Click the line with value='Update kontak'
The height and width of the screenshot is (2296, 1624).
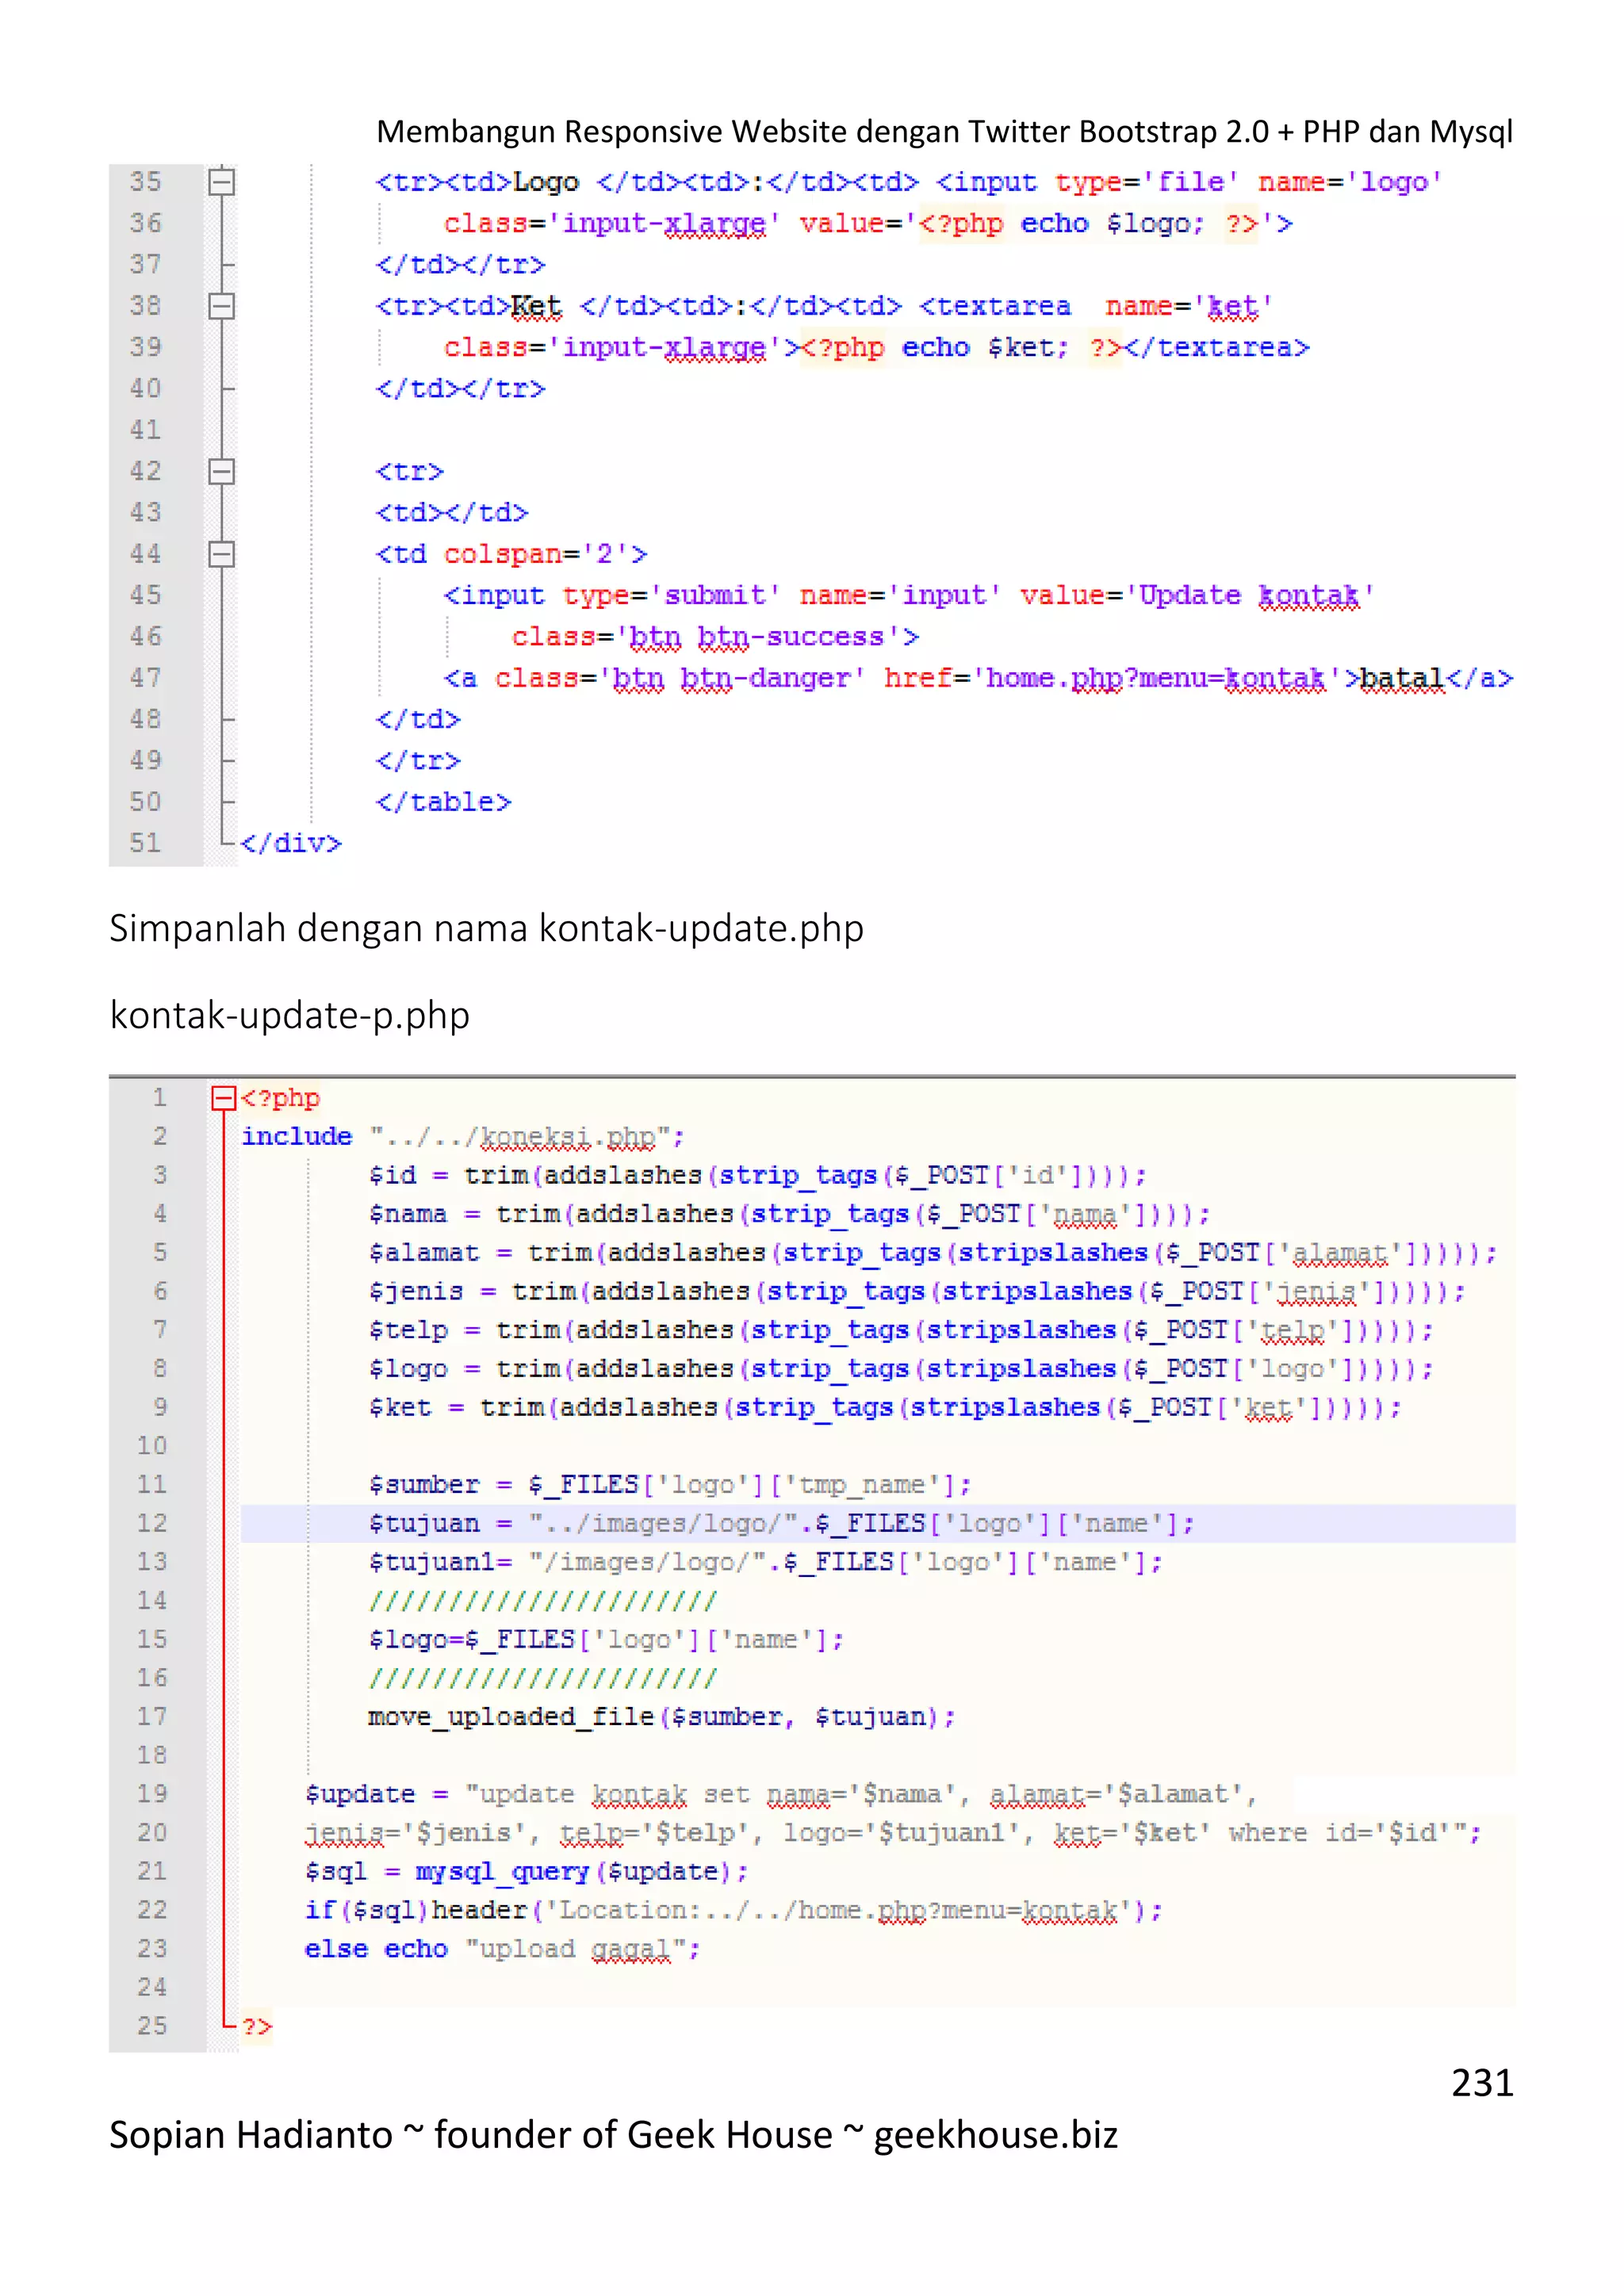(x=909, y=595)
